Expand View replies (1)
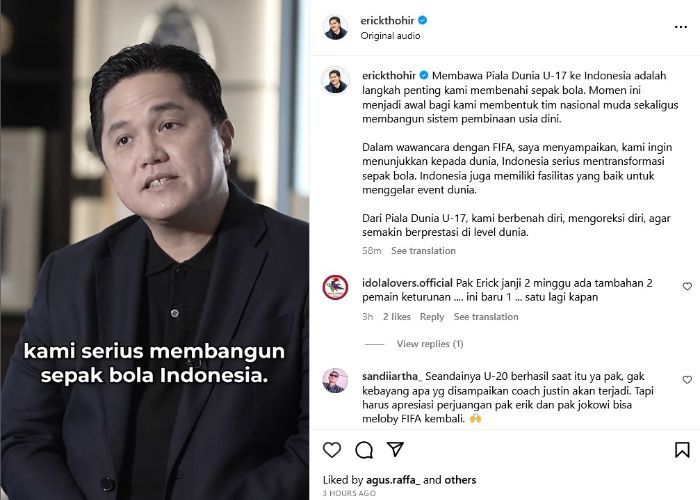The width and height of the screenshot is (700, 500). tap(430, 344)
